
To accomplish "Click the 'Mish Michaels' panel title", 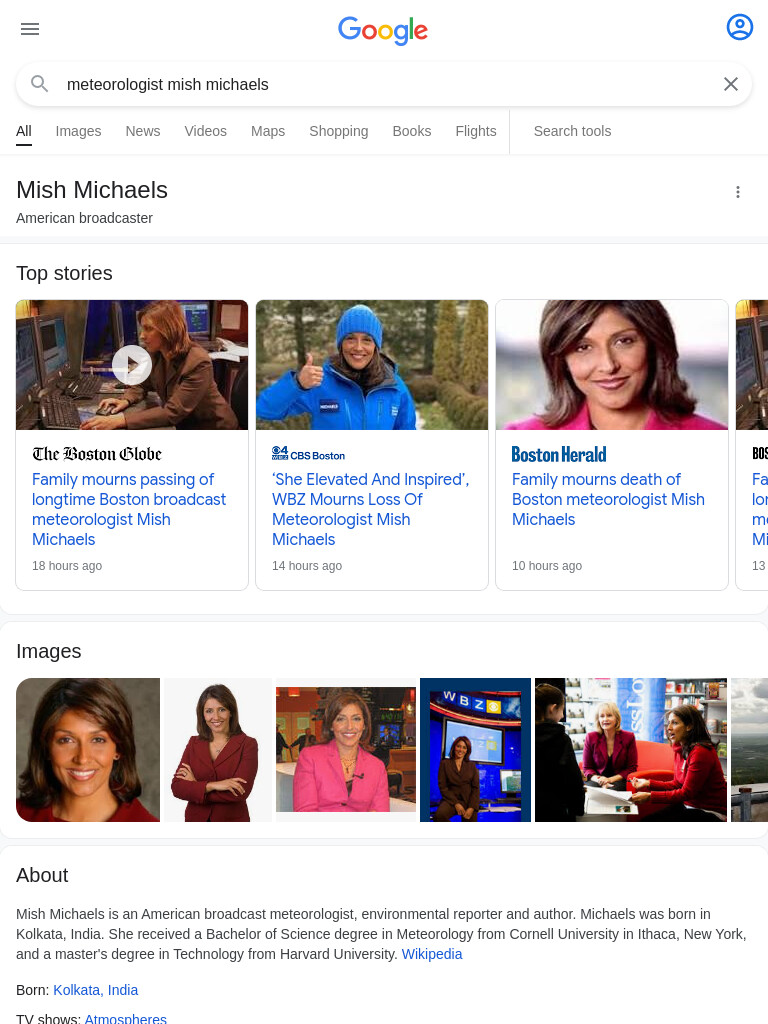I will (x=92, y=190).
